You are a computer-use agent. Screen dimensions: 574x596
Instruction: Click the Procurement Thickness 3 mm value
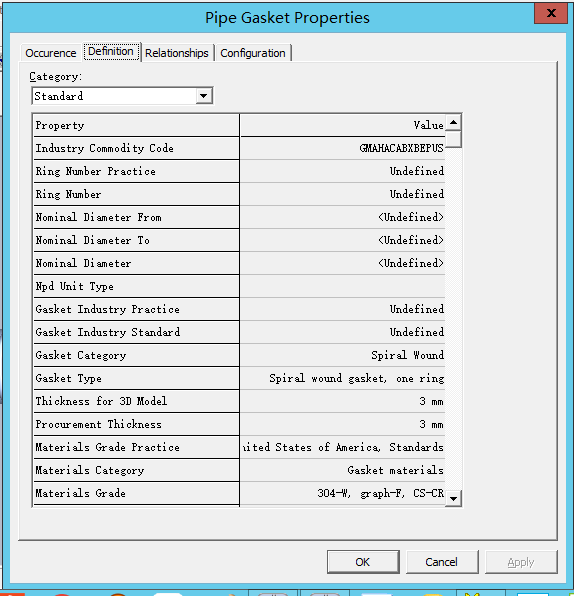tap(342, 424)
